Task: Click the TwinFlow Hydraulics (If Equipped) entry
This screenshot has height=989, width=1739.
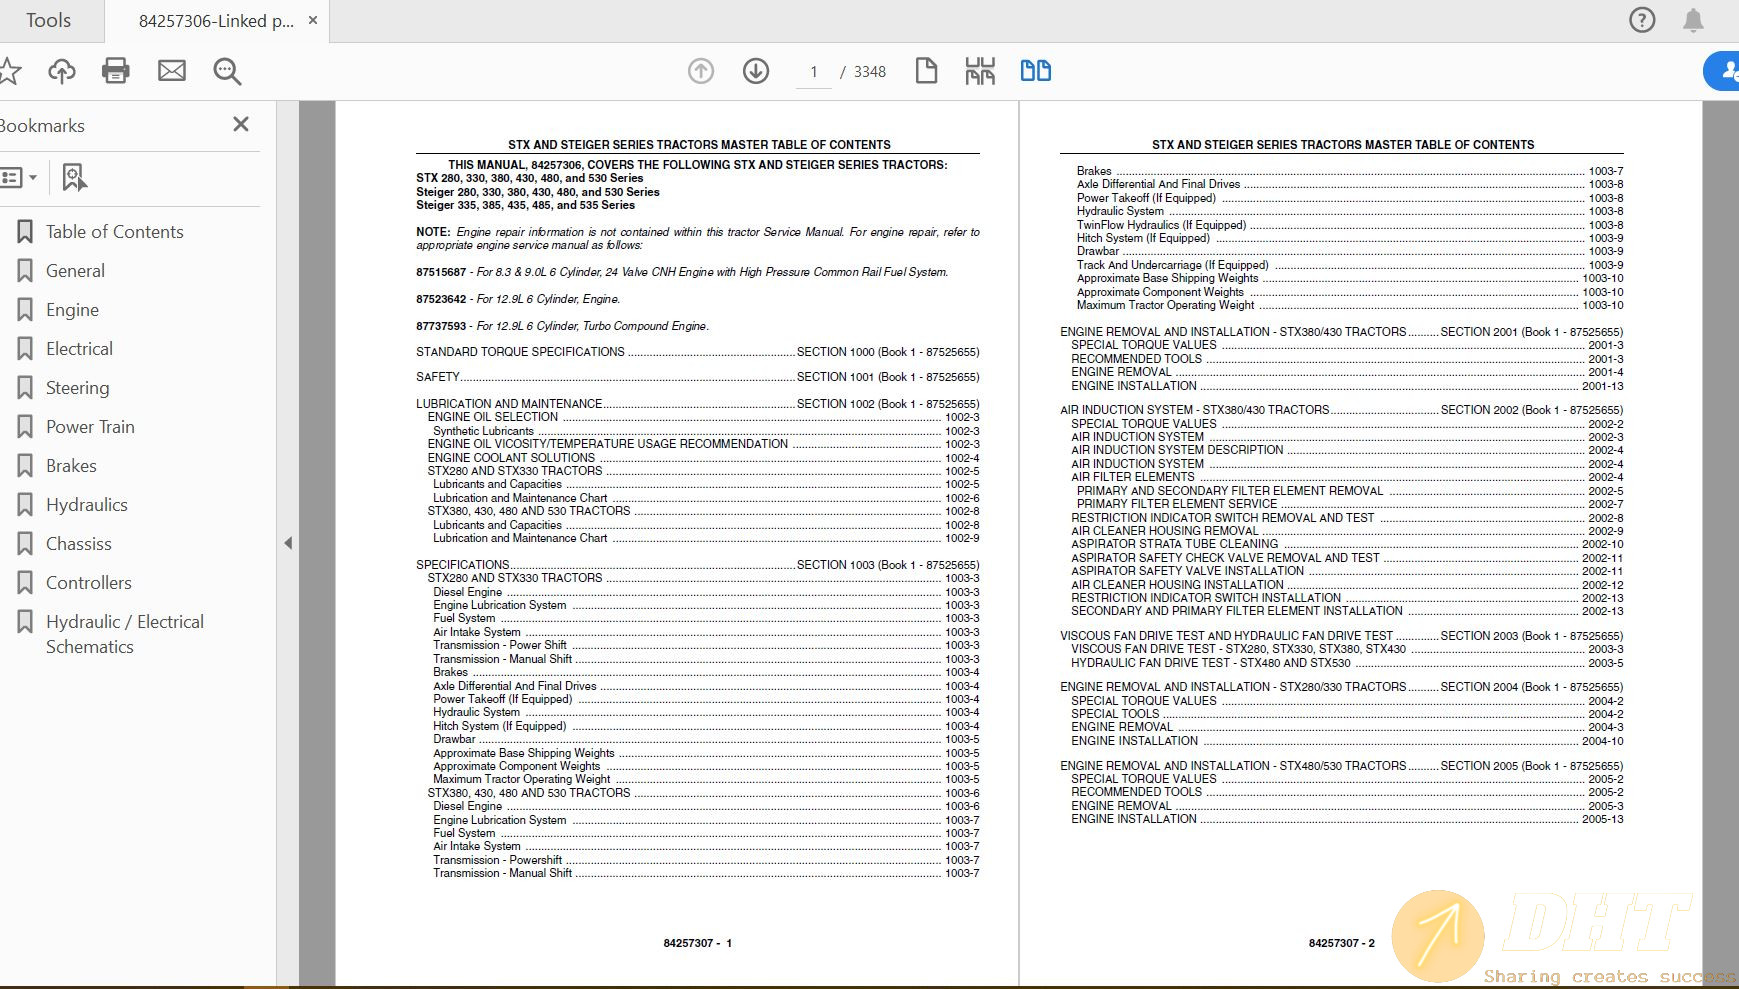Action: point(1350,225)
